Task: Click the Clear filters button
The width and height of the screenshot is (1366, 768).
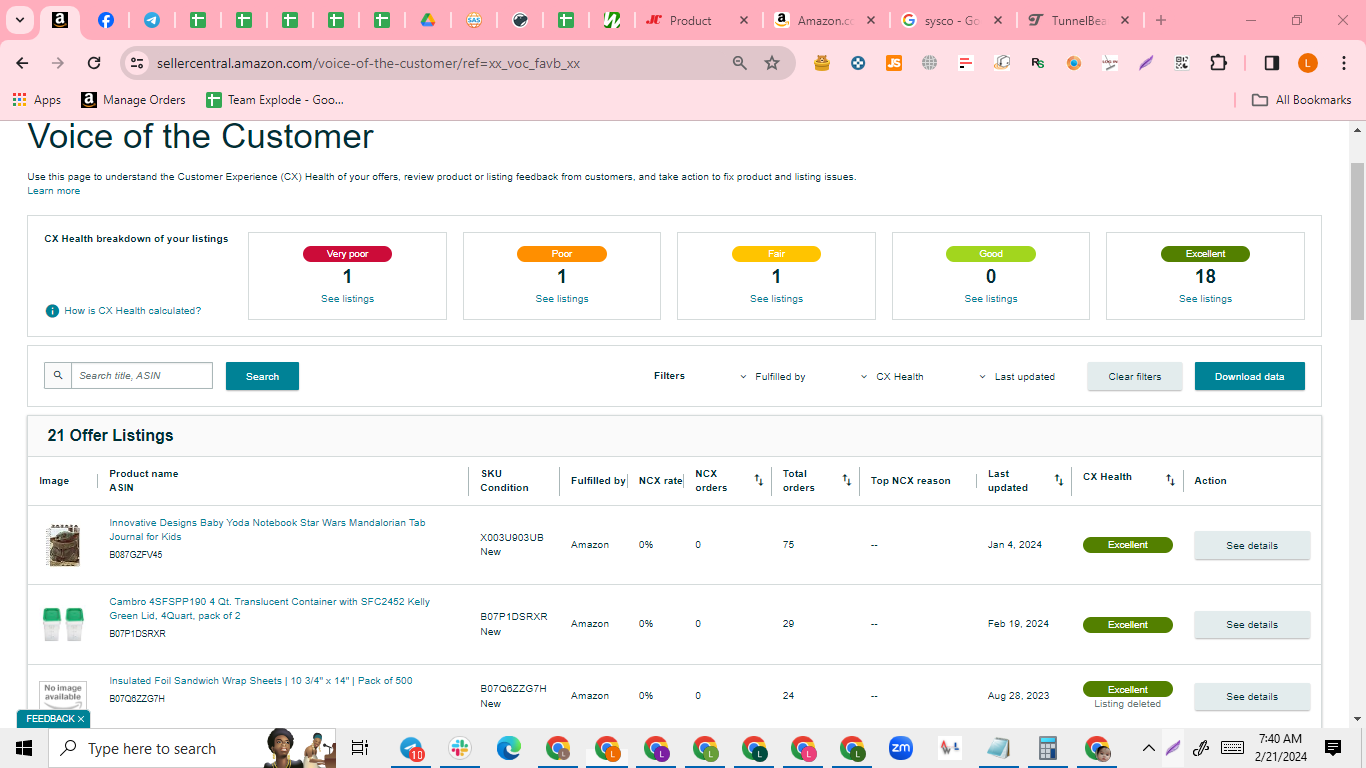Action: point(1135,376)
